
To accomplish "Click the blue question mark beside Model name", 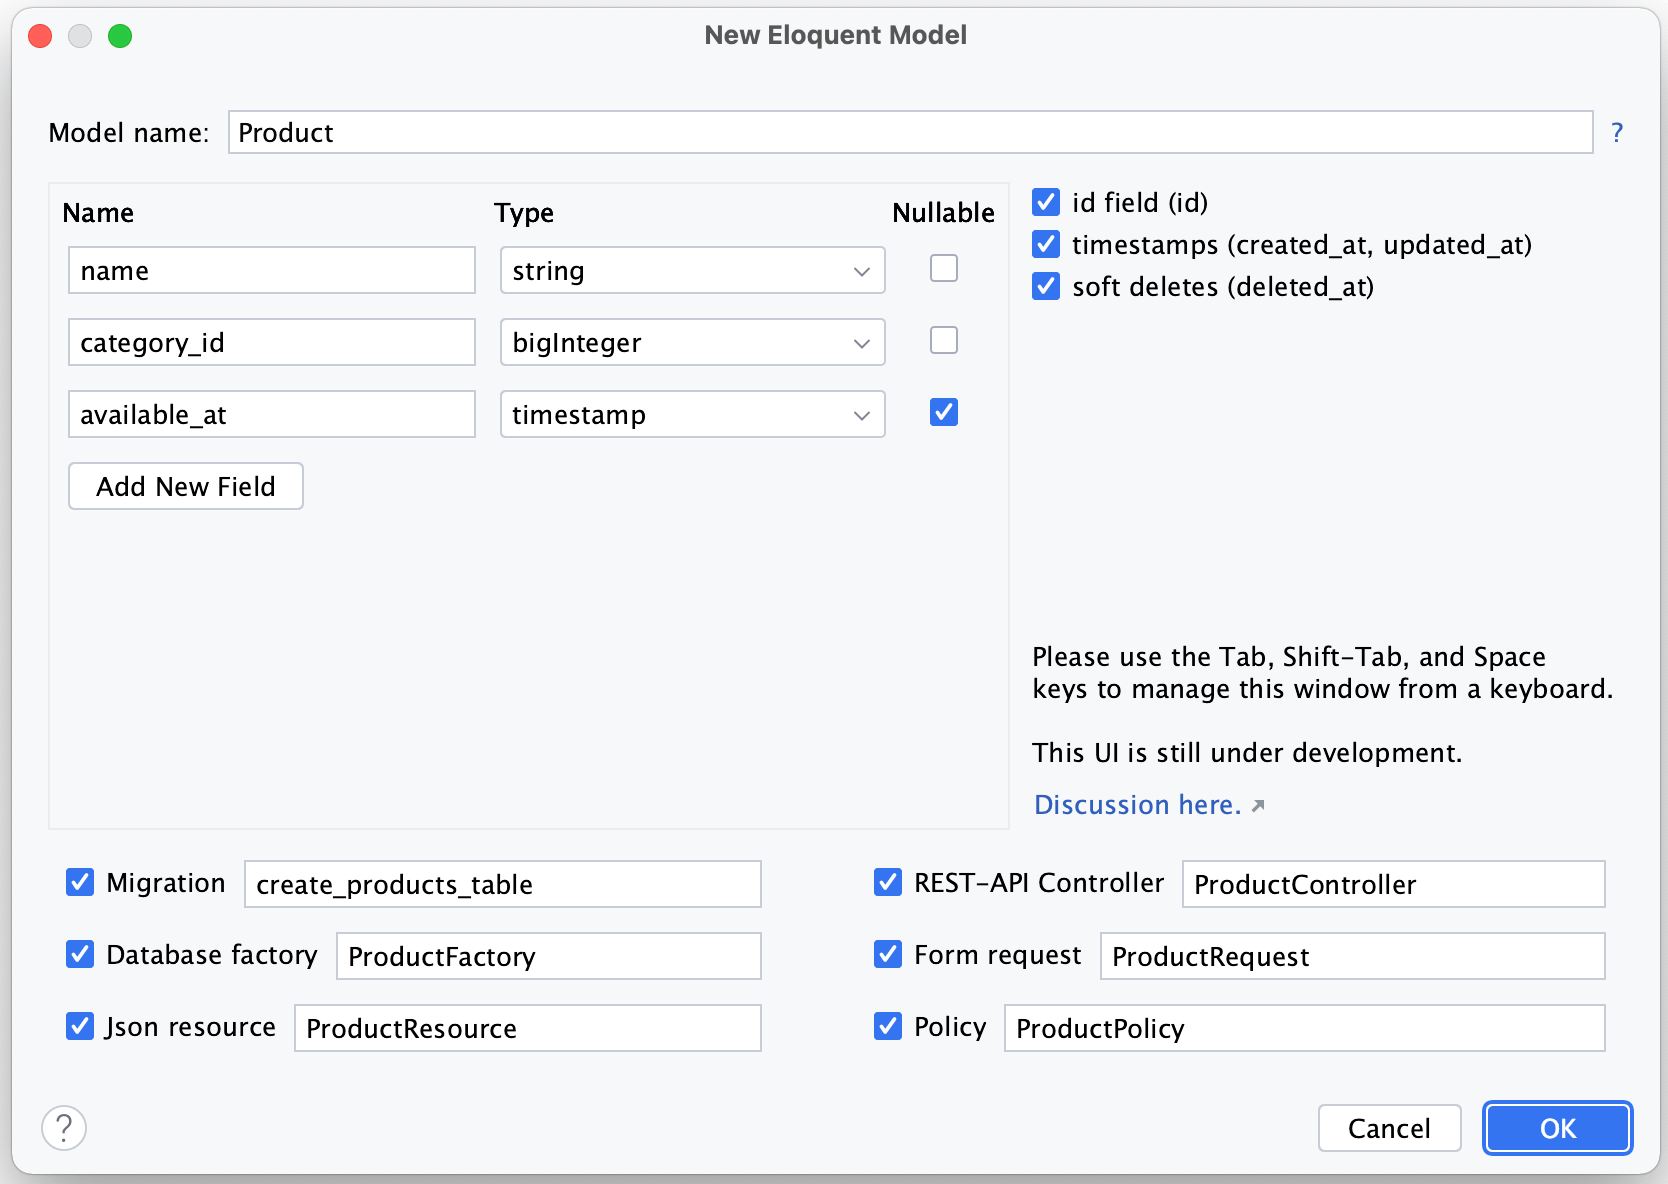I will 1617,133.
